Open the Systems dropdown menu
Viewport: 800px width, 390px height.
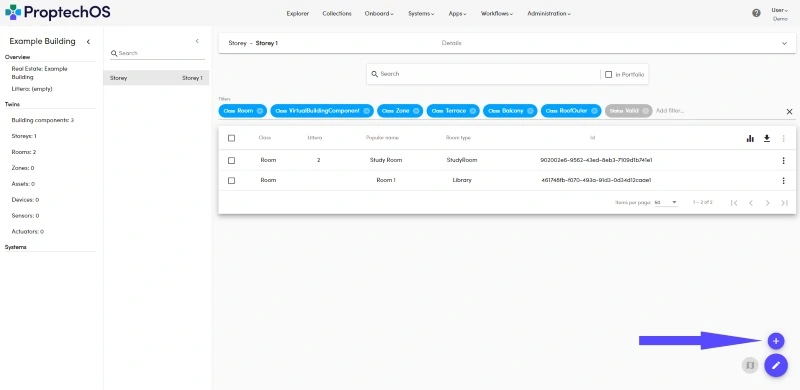(x=421, y=14)
